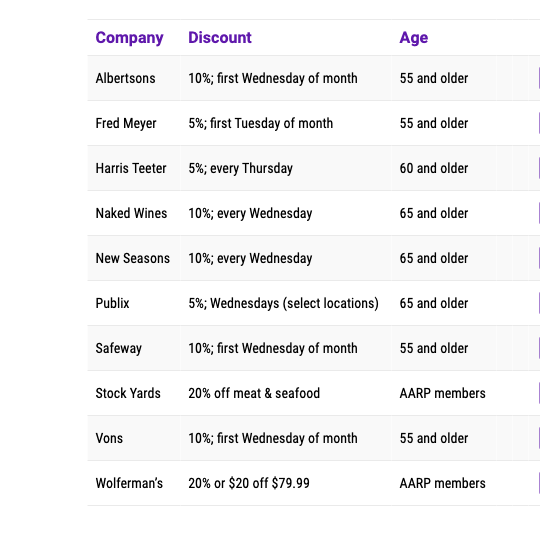Click the Vons company name

click(x=109, y=438)
